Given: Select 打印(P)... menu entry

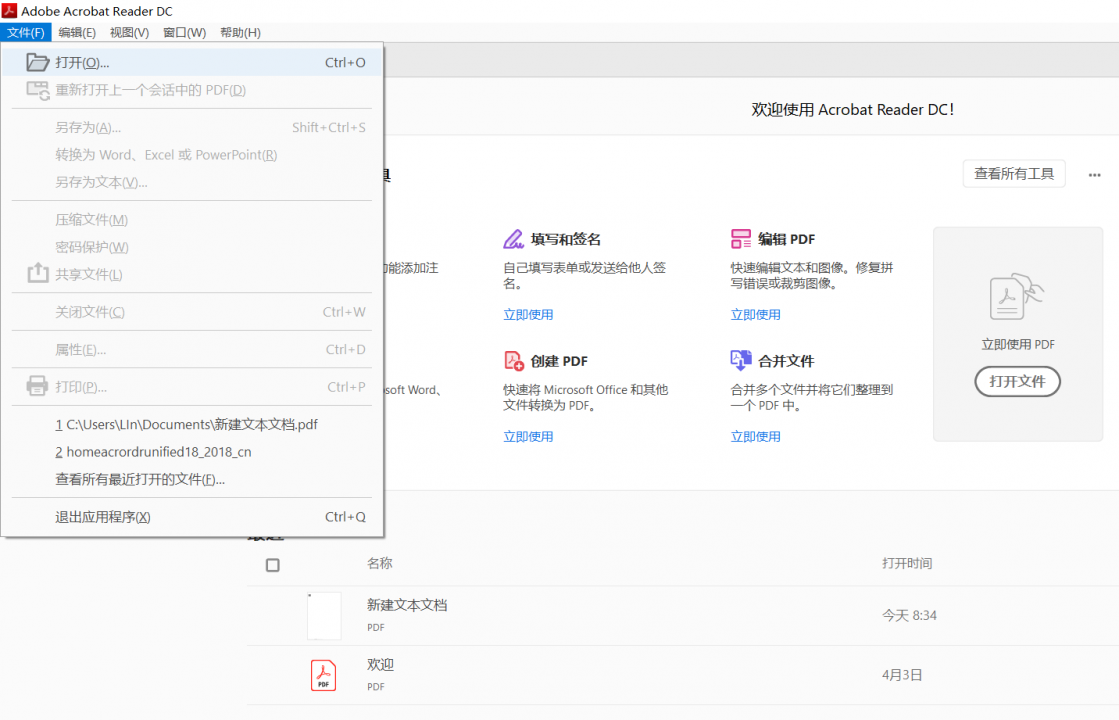Looking at the screenshot, I should [x=192, y=387].
